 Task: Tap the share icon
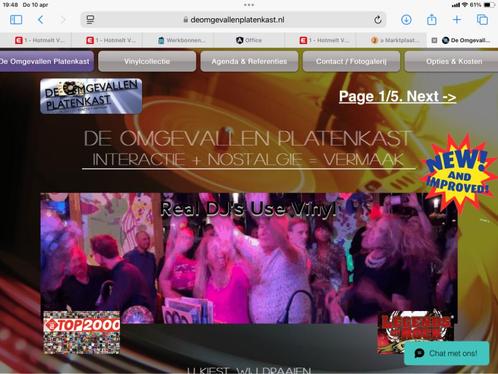point(432,19)
